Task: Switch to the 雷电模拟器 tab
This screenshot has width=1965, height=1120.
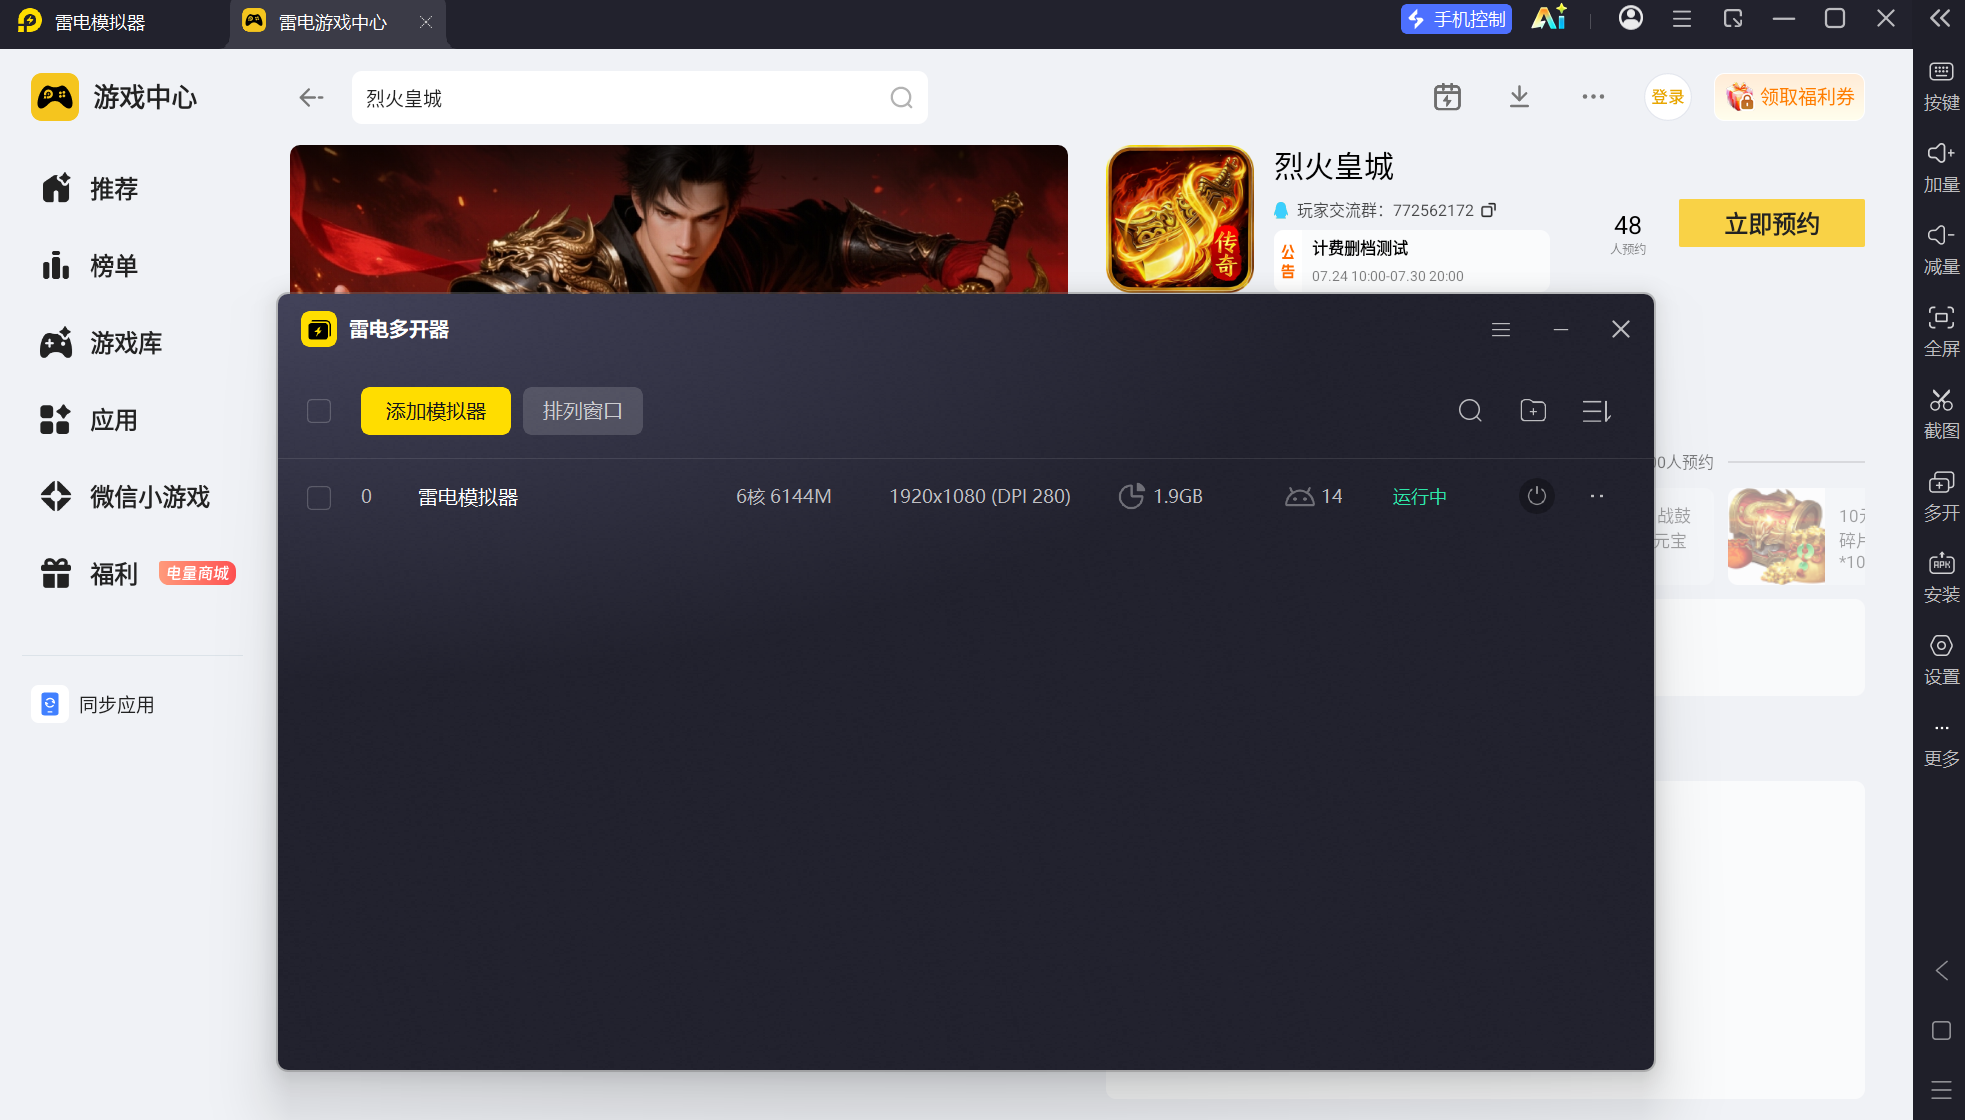Action: point(83,21)
